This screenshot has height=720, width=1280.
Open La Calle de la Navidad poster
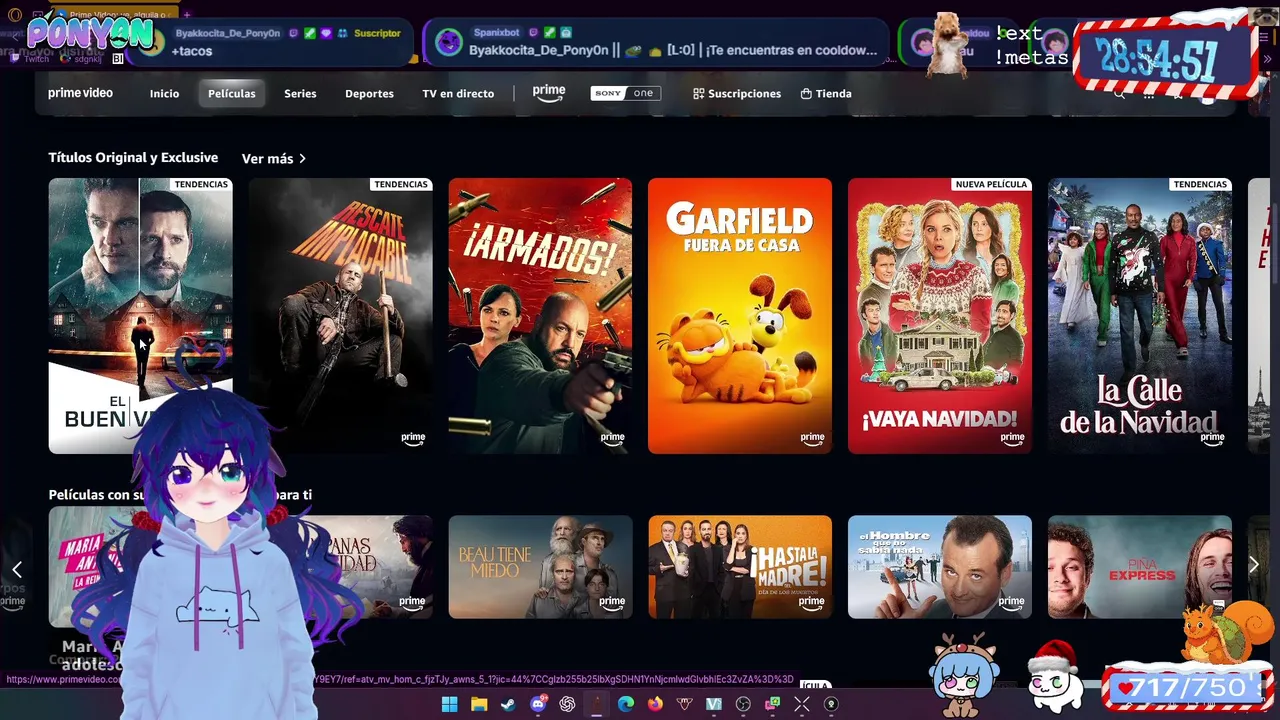[x=1140, y=316]
